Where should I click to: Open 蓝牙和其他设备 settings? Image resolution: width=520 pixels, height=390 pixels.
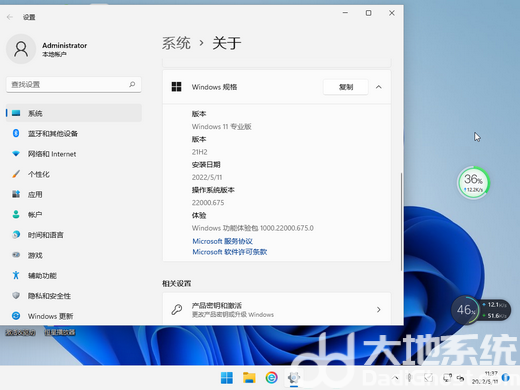point(74,133)
